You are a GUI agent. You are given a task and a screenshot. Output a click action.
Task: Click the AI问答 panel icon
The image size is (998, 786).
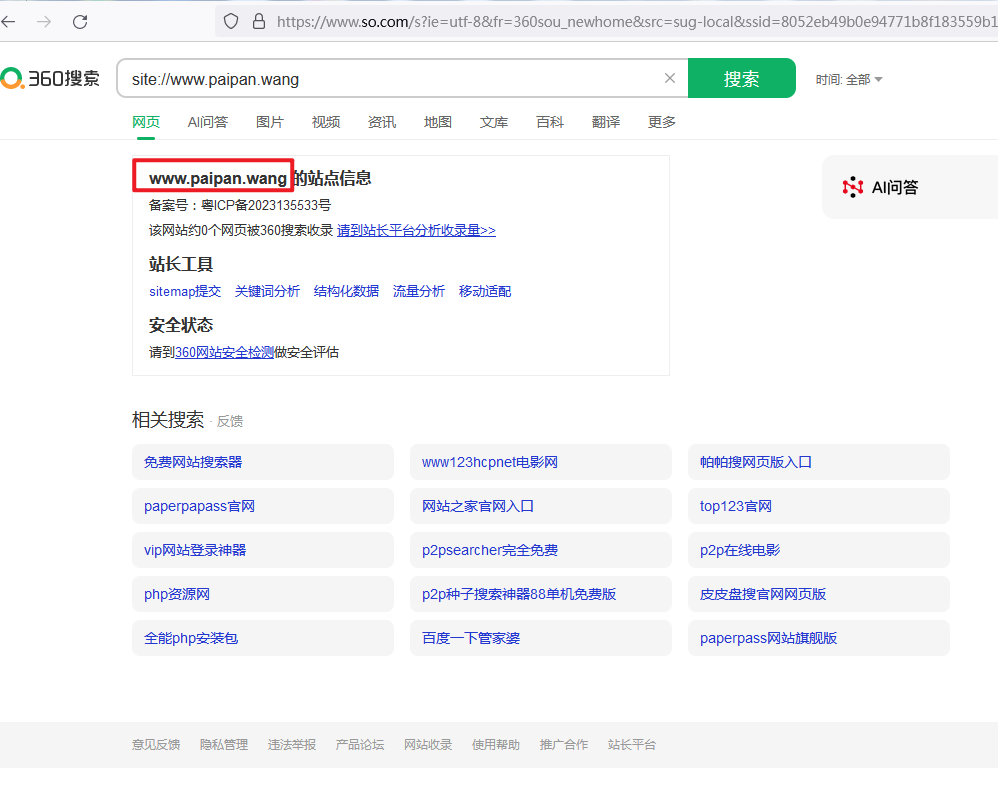[853, 187]
